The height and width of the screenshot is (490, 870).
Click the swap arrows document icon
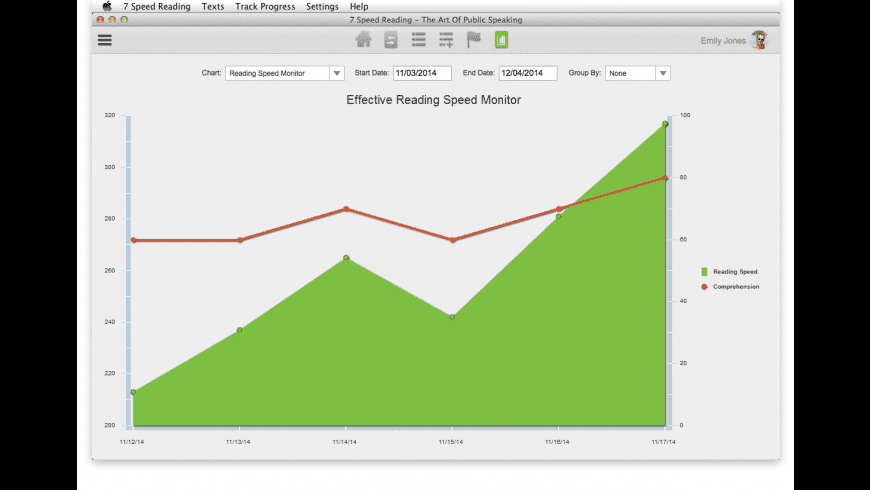pyautogui.click(x=391, y=40)
